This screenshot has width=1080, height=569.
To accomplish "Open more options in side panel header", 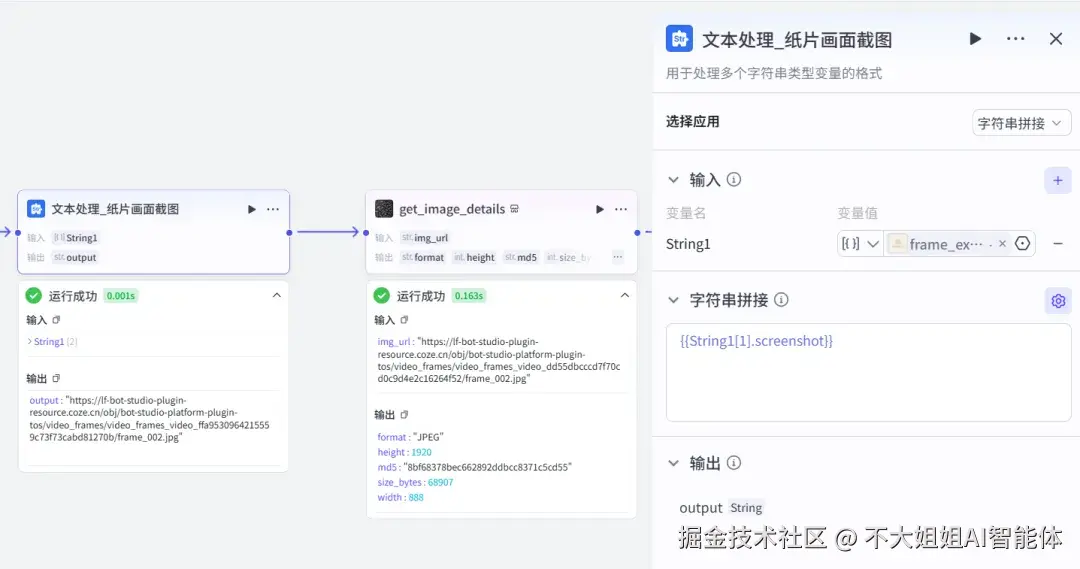I will pyautogui.click(x=1015, y=39).
